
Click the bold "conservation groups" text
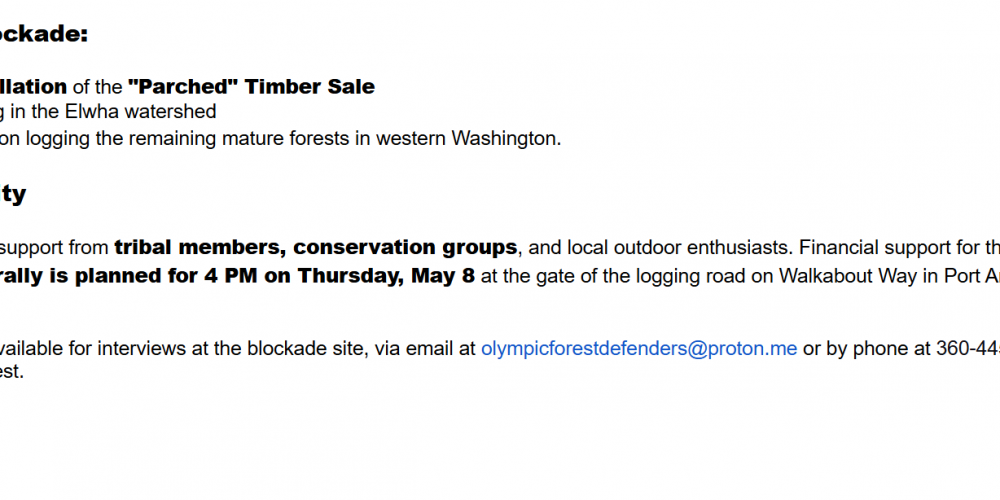(x=405, y=247)
